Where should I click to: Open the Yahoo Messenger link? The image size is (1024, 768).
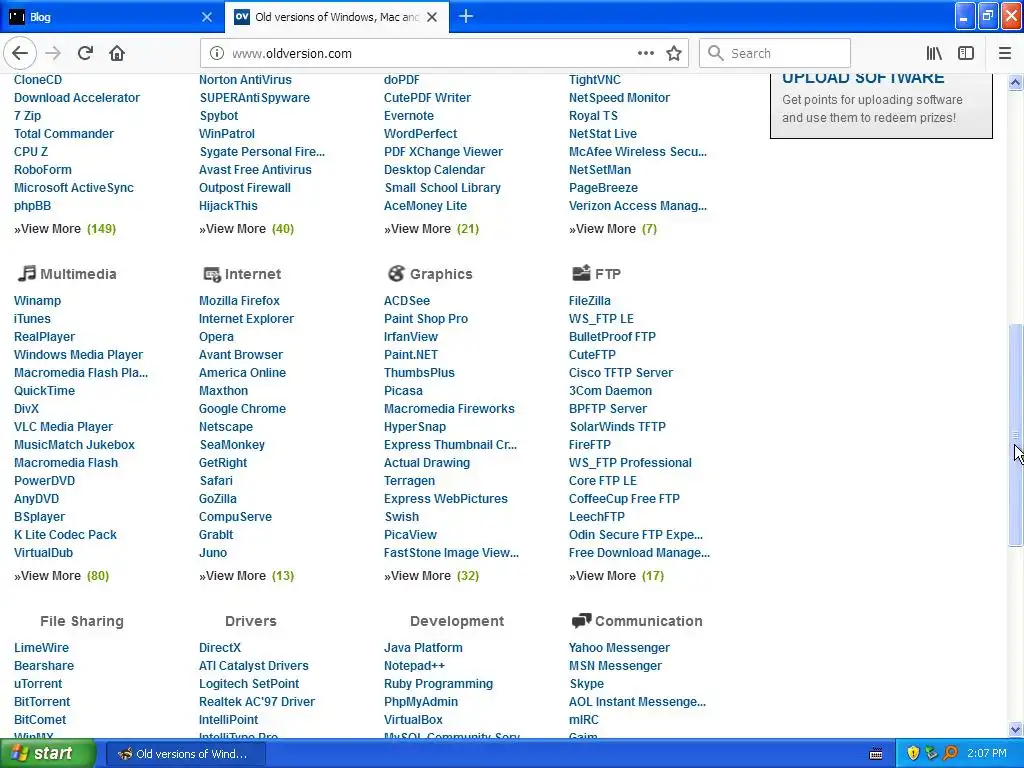(619, 647)
